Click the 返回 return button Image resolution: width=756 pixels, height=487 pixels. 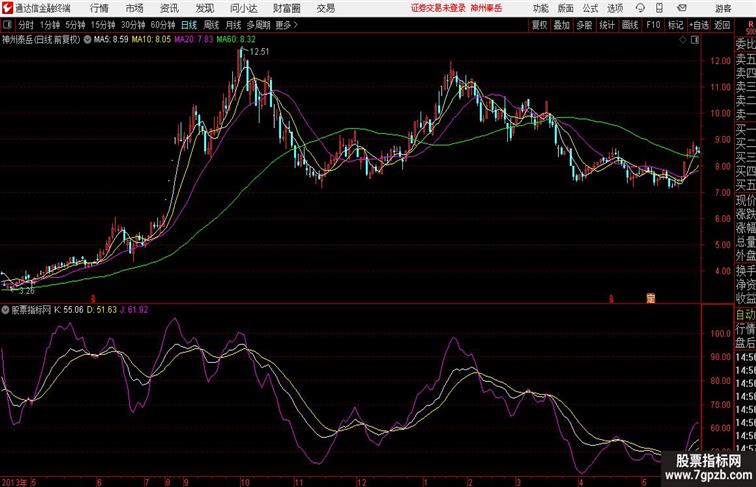(722, 25)
